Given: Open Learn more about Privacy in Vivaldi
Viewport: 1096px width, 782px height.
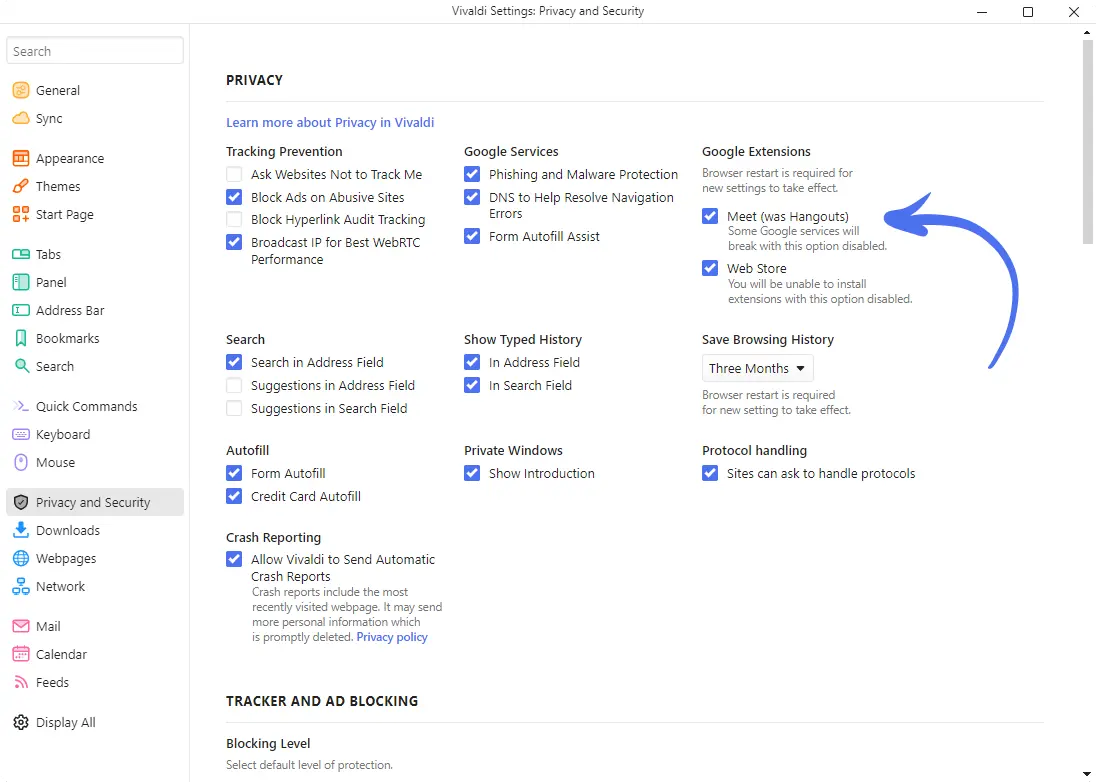Looking at the screenshot, I should [330, 122].
